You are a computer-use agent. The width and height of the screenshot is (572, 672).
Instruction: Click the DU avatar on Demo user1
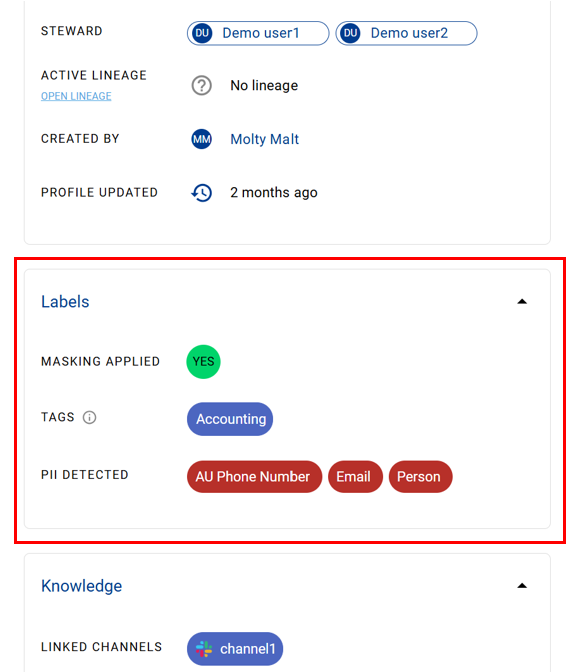(x=202, y=33)
